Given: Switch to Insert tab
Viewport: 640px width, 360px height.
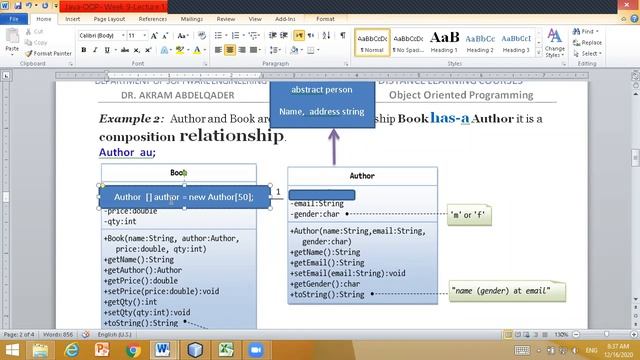Looking at the screenshot, I should click(x=72, y=19).
